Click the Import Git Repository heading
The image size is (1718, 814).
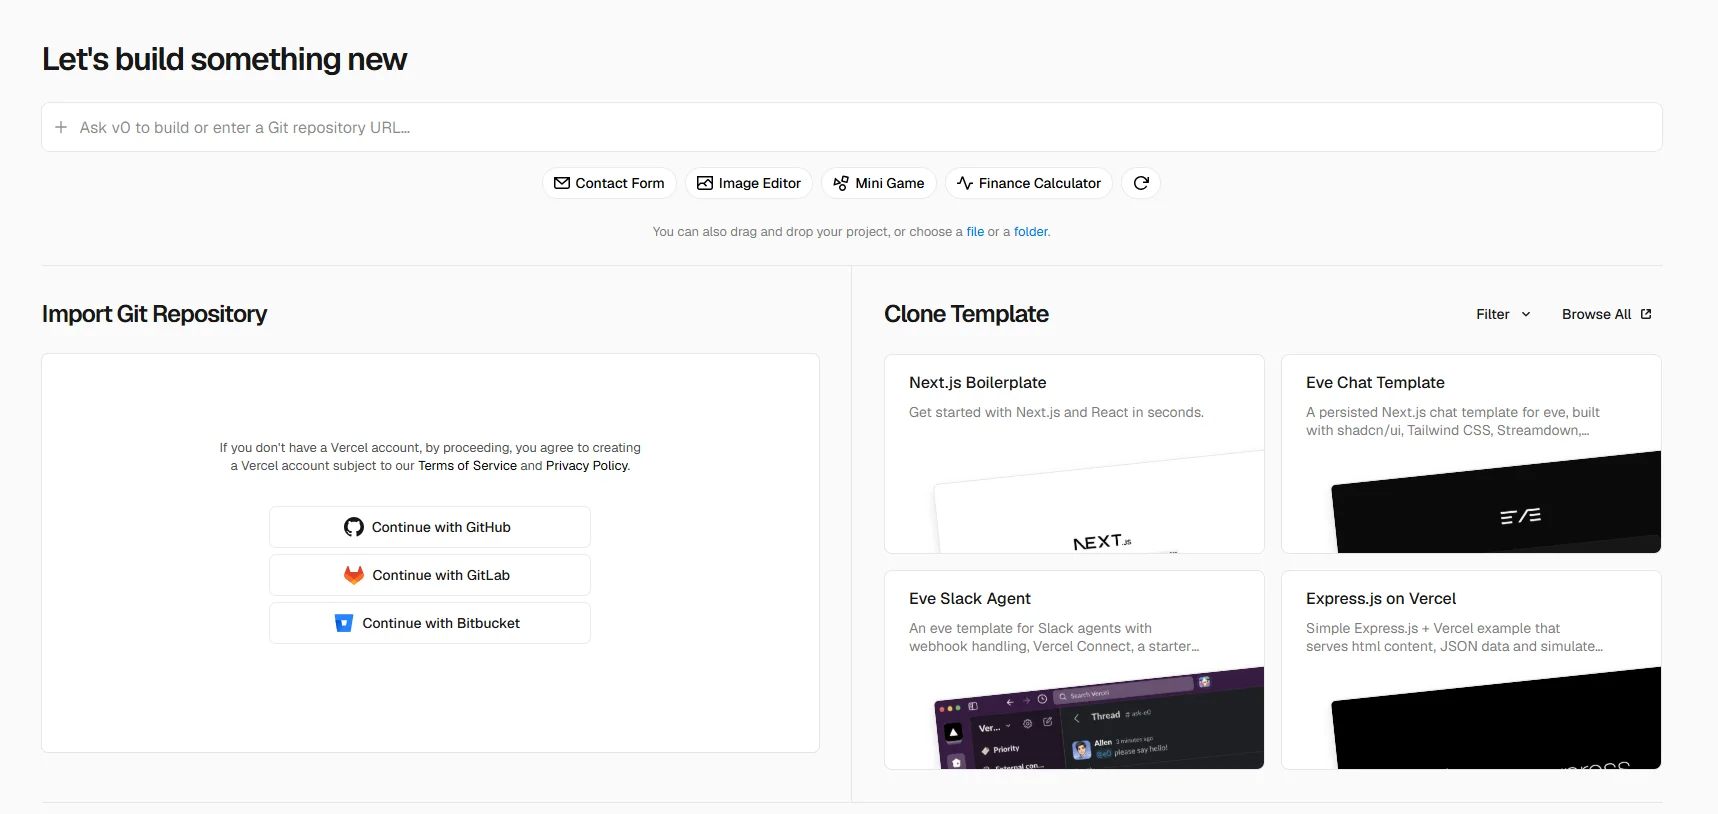(x=154, y=314)
